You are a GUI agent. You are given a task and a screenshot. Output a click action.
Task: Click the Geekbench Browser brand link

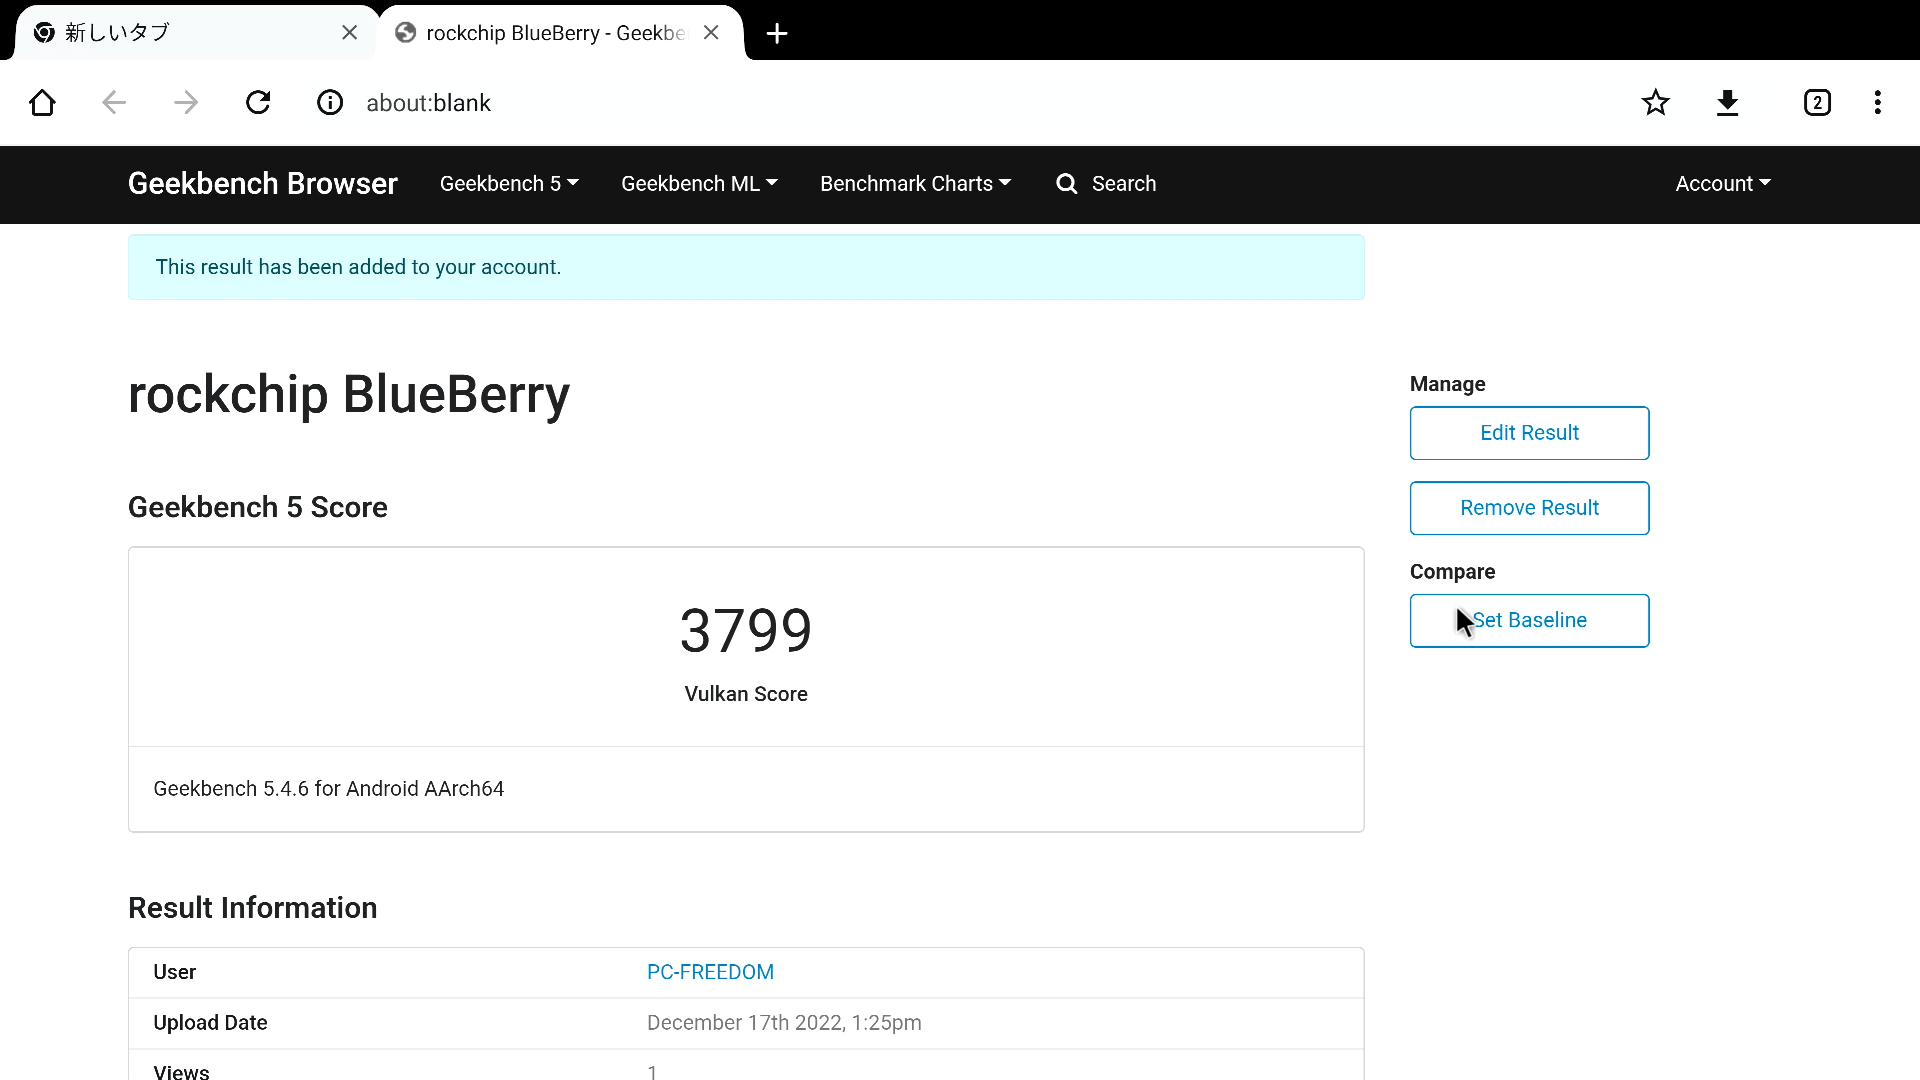(x=263, y=184)
